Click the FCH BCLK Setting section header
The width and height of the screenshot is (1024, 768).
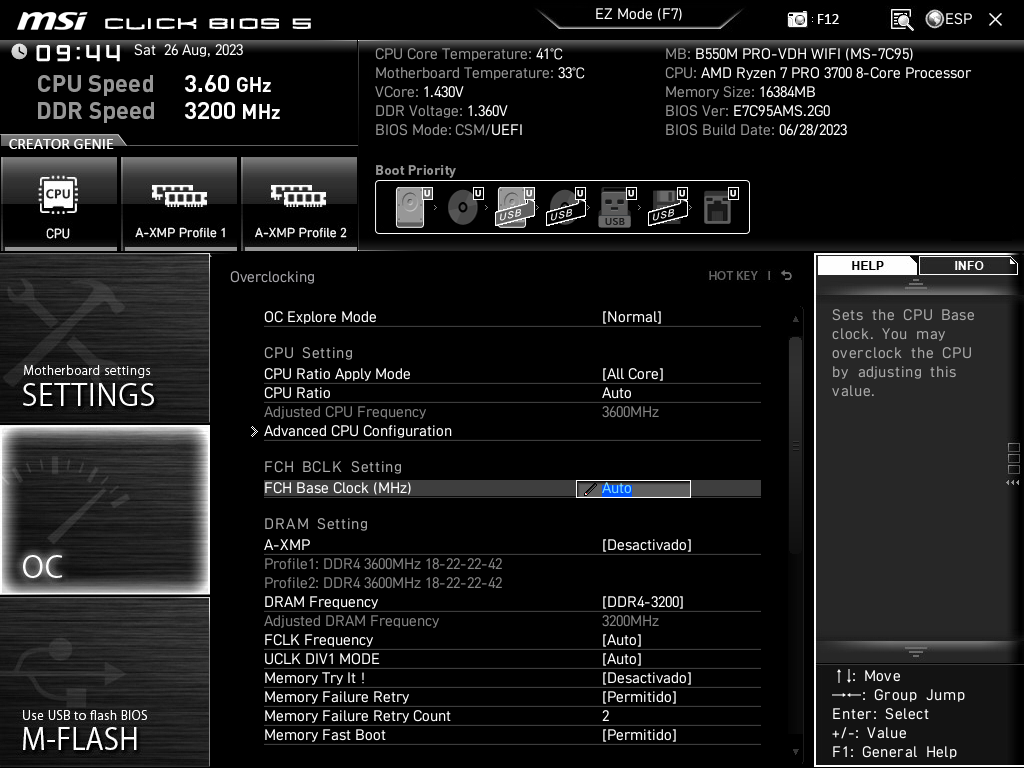click(333, 467)
